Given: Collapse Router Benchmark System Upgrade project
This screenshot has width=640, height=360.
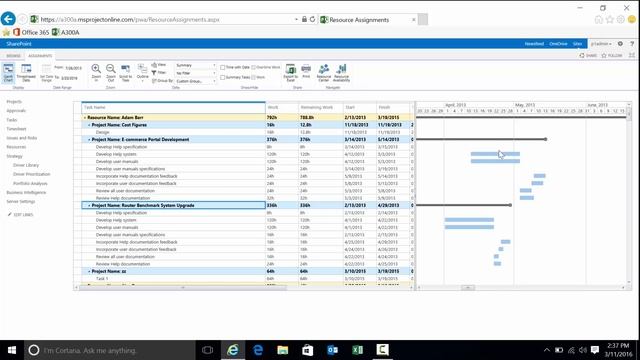Looking at the screenshot, I should (89, 205).
